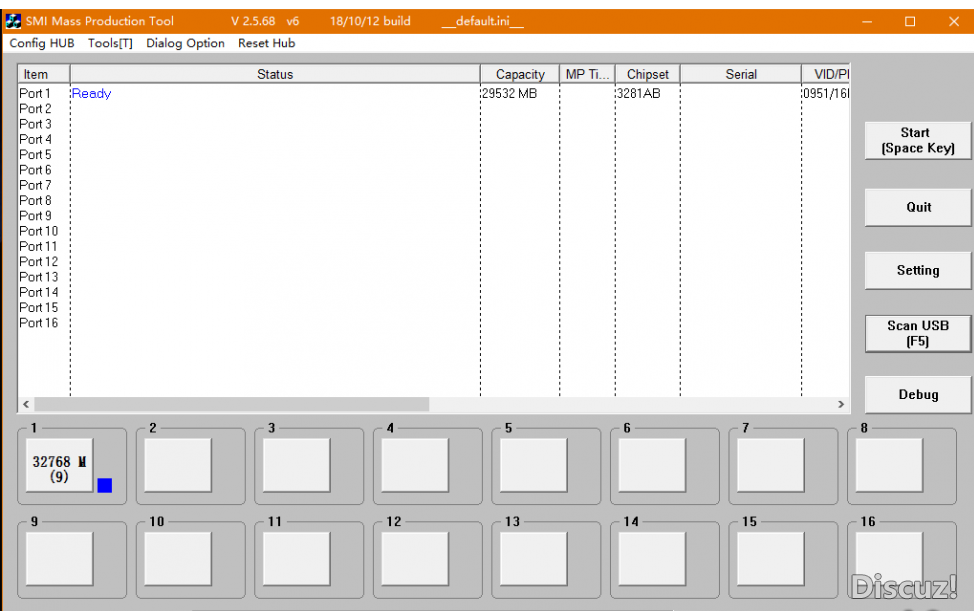Click the empty port slot 2 box
Screen dimensions: 974x611
click(178, 465)
